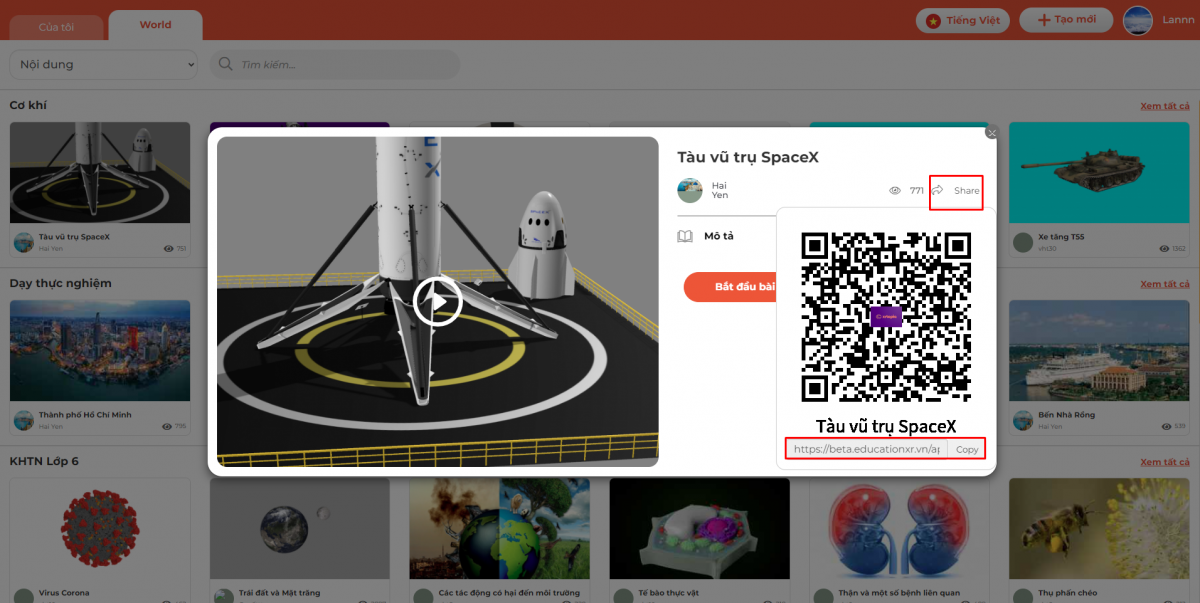Open the Thận và một số bệnh thumbnail

tap(899, 528)
